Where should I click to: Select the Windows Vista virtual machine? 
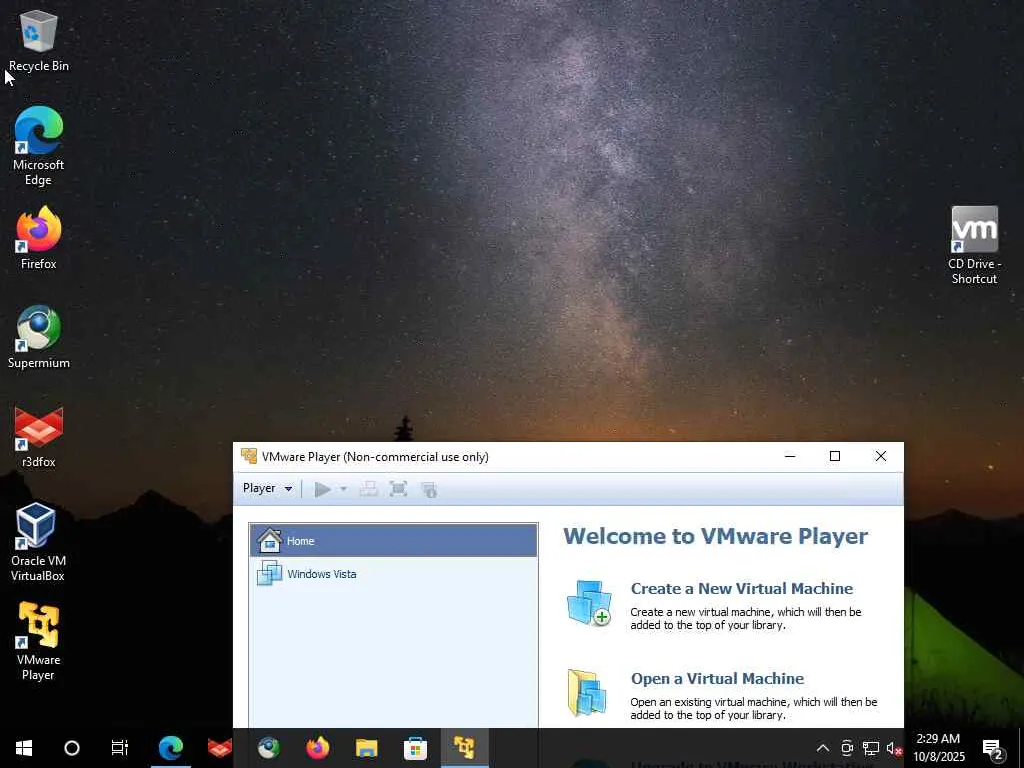[x=394, y=573]
